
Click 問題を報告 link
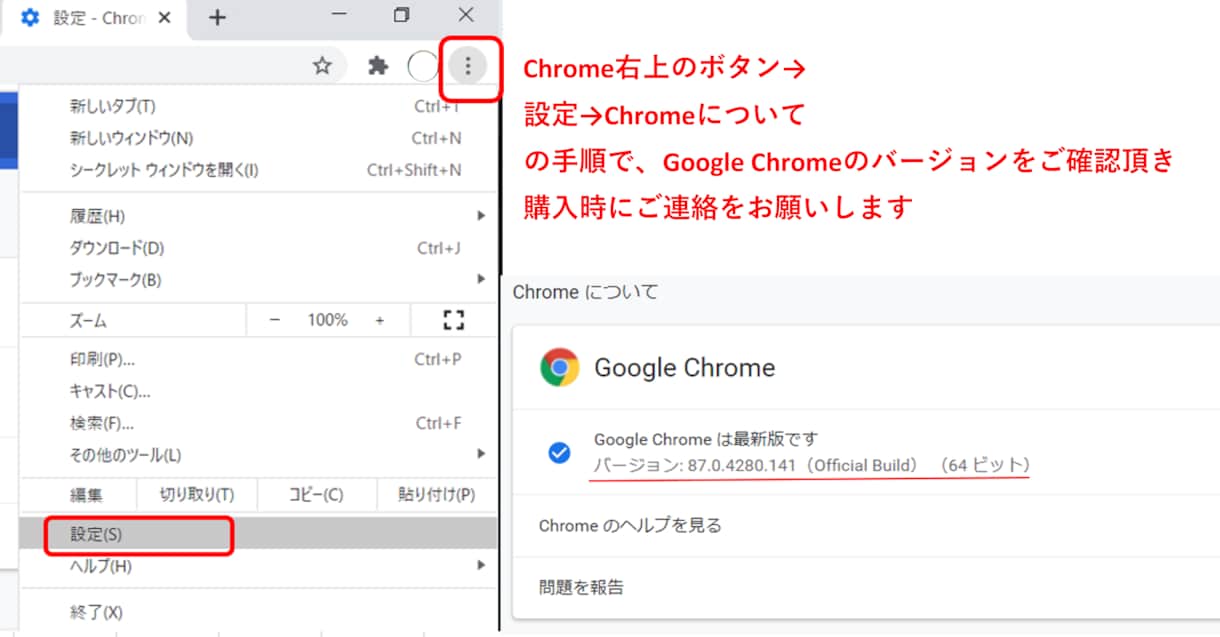[581, 587]
